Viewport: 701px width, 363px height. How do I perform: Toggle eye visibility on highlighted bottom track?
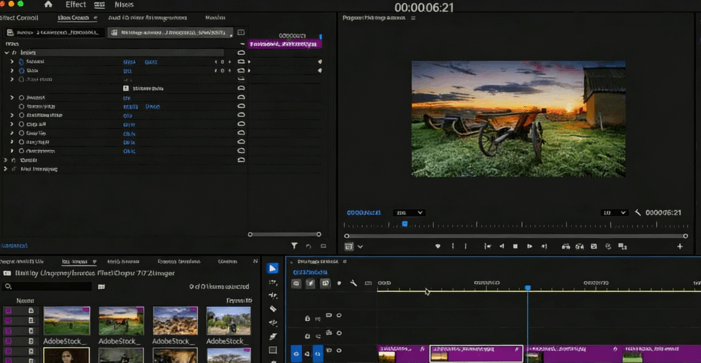[339, 350]
